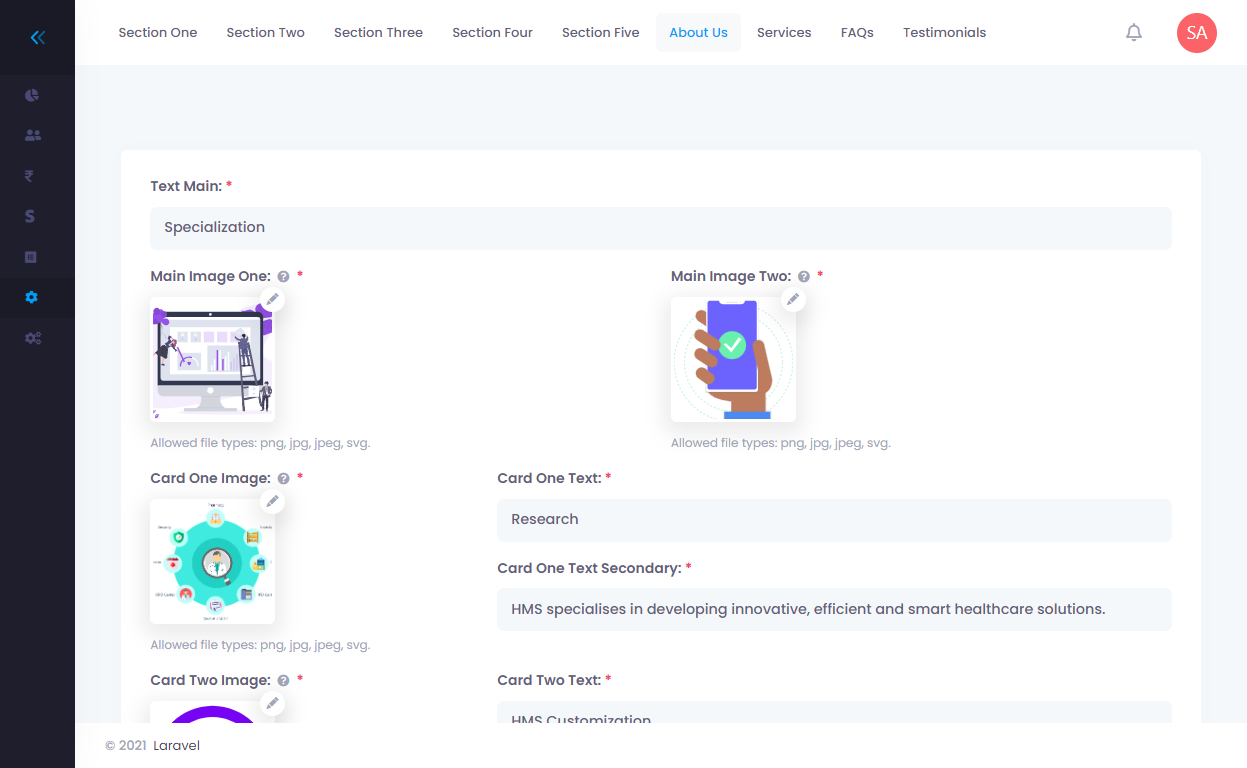
Task: Open the dashboard pie chart icon
Action: click(32, 95)
